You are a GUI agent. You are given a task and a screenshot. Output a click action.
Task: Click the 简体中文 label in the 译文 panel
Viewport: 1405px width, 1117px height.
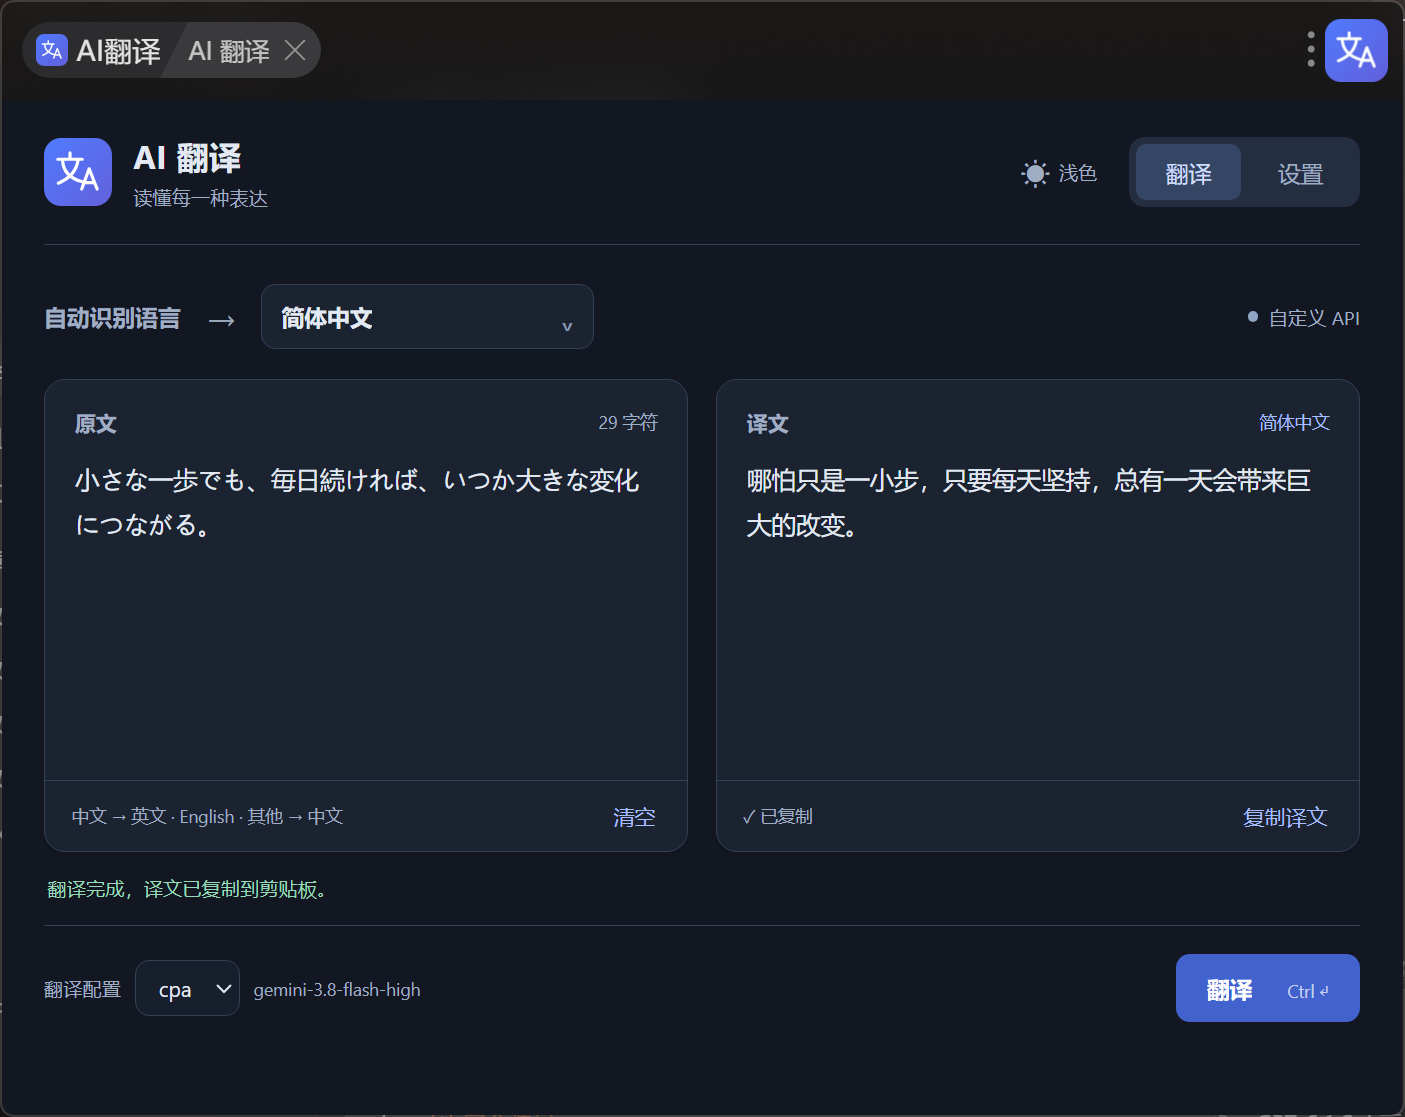coord(1294,422)
